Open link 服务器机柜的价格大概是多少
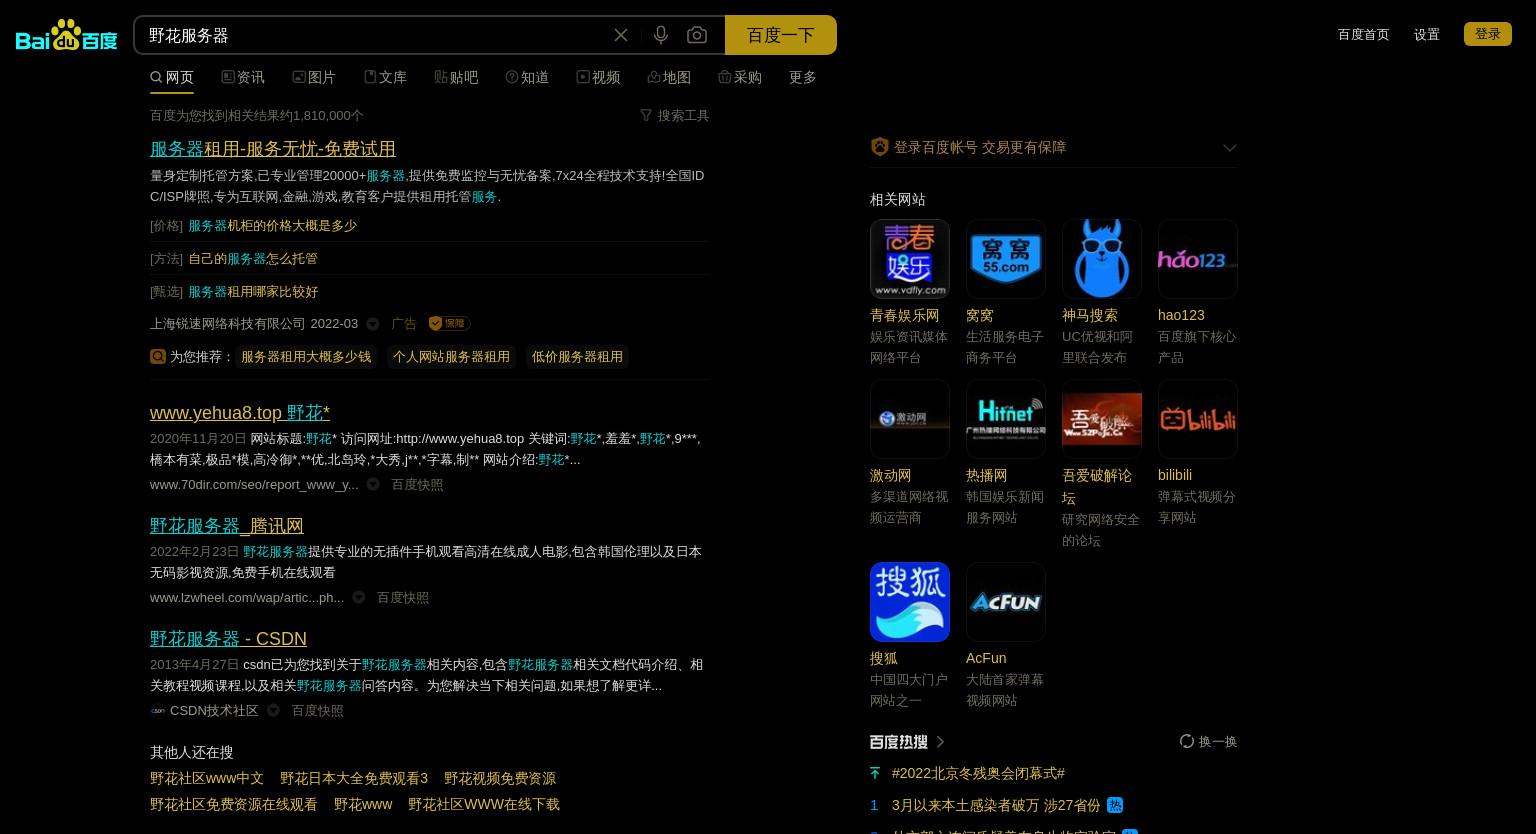This screenshot has height=834, width=1536. (272, 225)
